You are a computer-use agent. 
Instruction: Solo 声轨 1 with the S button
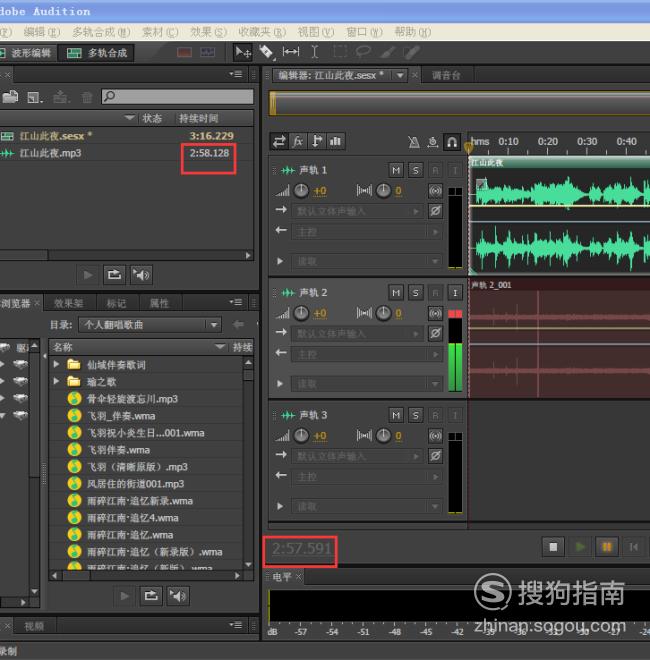[x=416, y=170]
